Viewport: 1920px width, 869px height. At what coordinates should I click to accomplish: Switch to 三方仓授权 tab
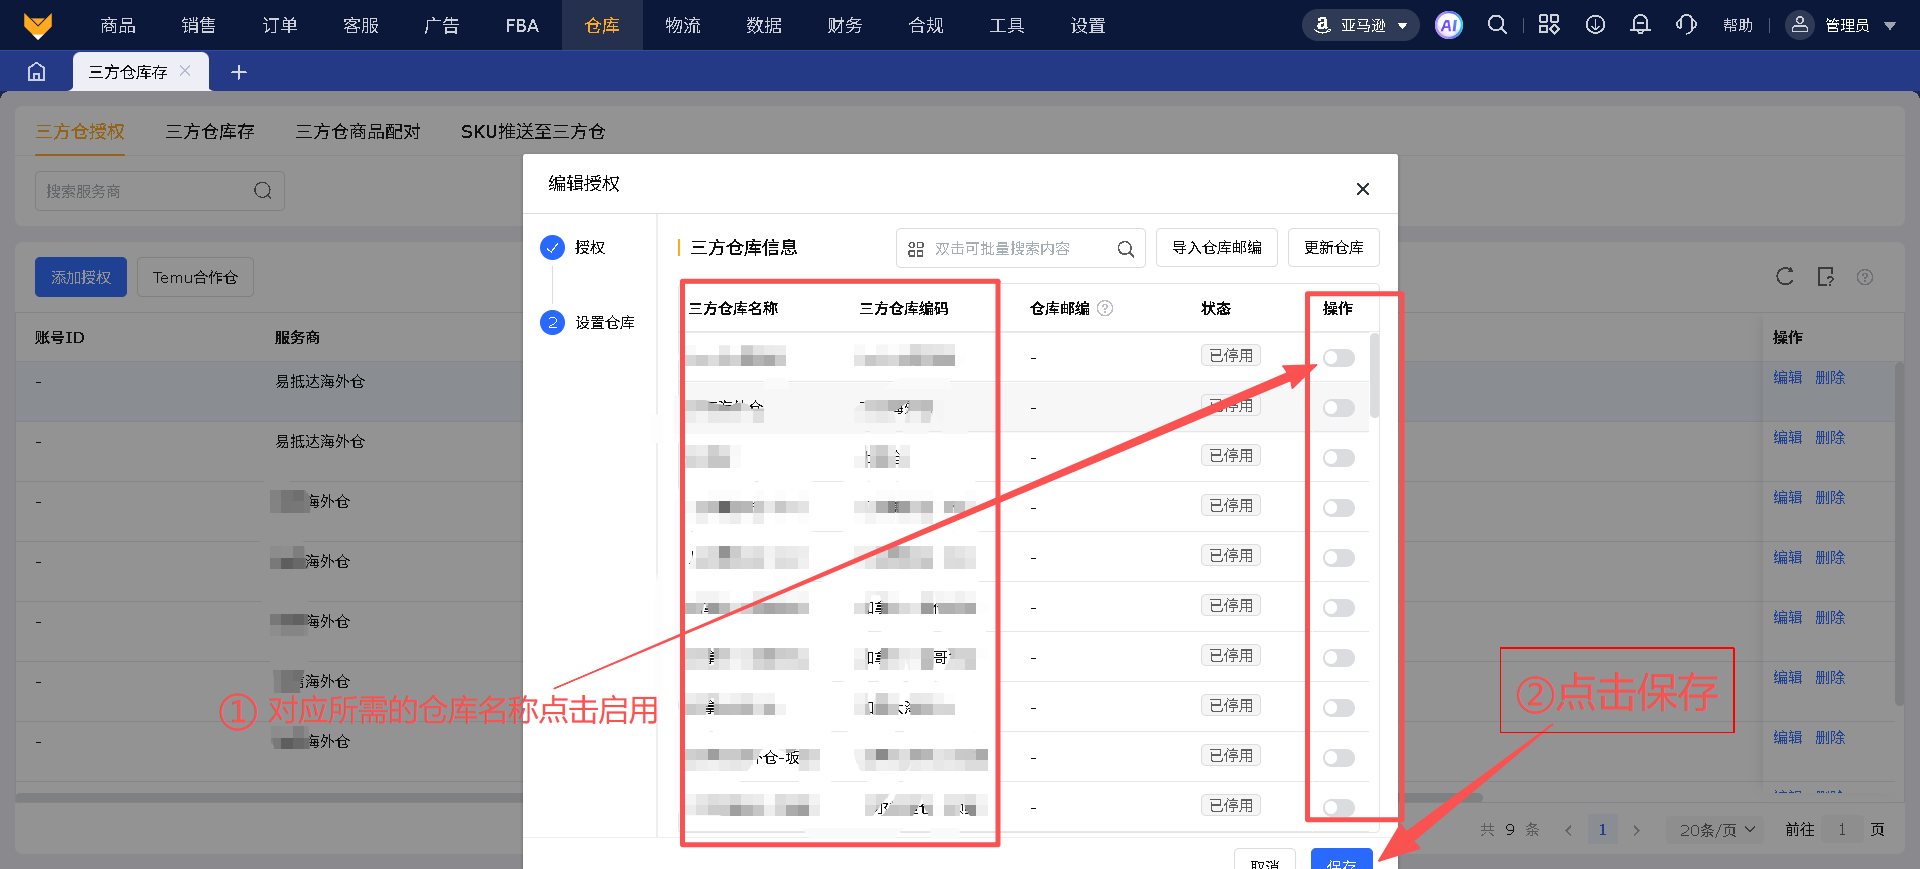(x=80, y=131)
